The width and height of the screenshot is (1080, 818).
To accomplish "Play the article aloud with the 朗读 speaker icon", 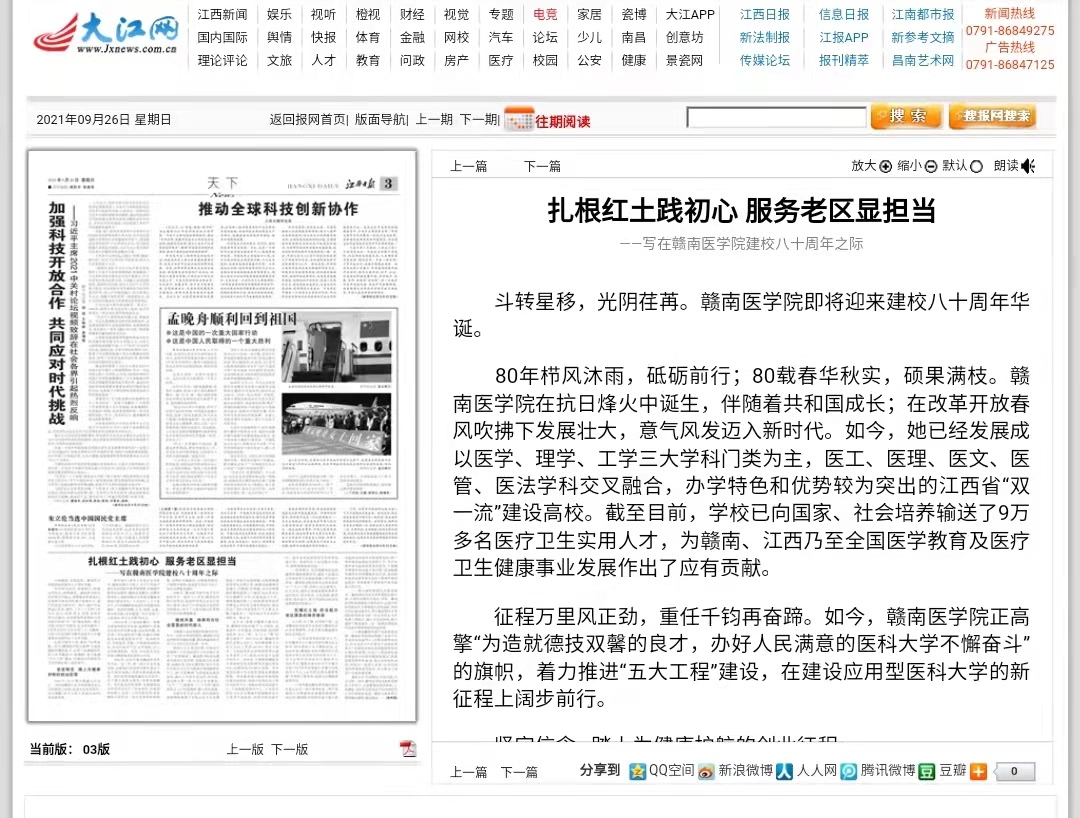I will point(1028,166).
